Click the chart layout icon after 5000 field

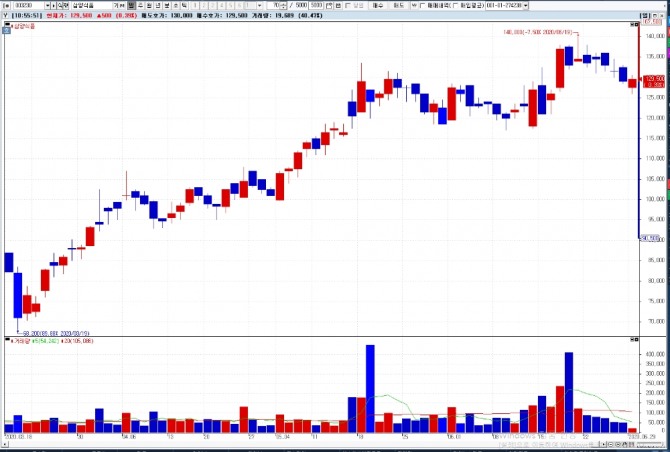click(328, 6)
